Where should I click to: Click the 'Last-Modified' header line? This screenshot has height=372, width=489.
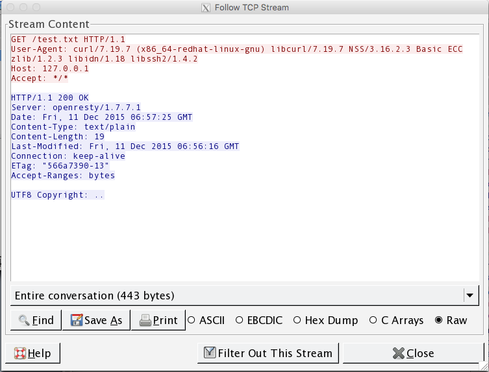coord(125,146)
